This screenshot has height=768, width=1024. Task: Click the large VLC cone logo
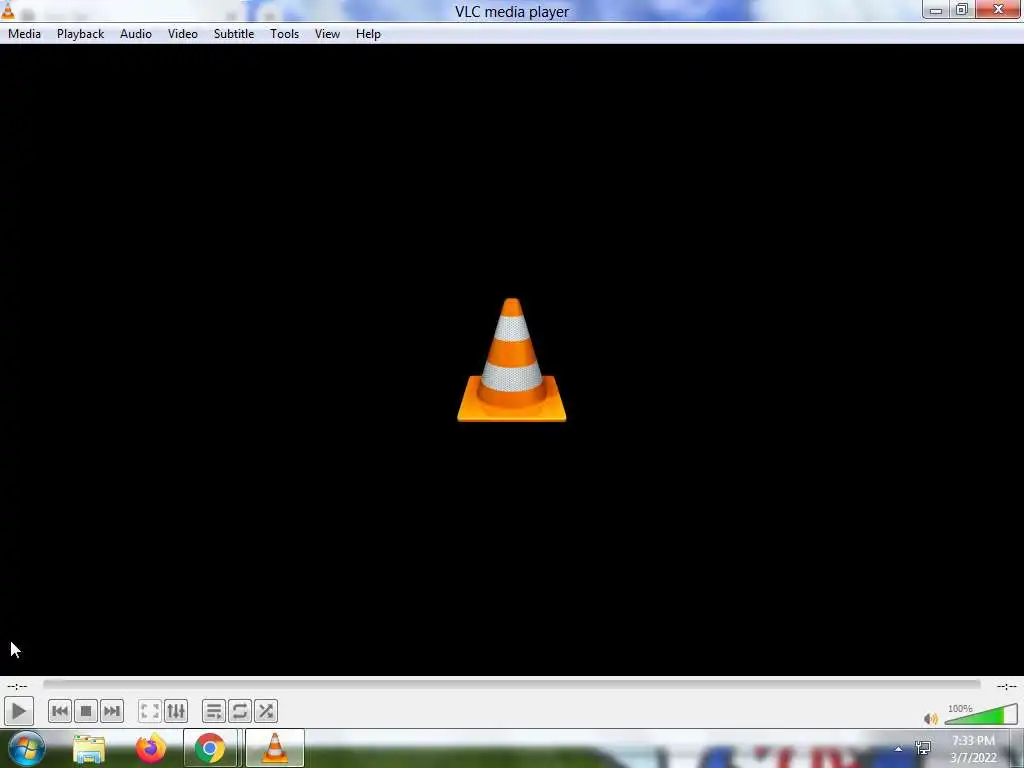(x=511, y=360)
